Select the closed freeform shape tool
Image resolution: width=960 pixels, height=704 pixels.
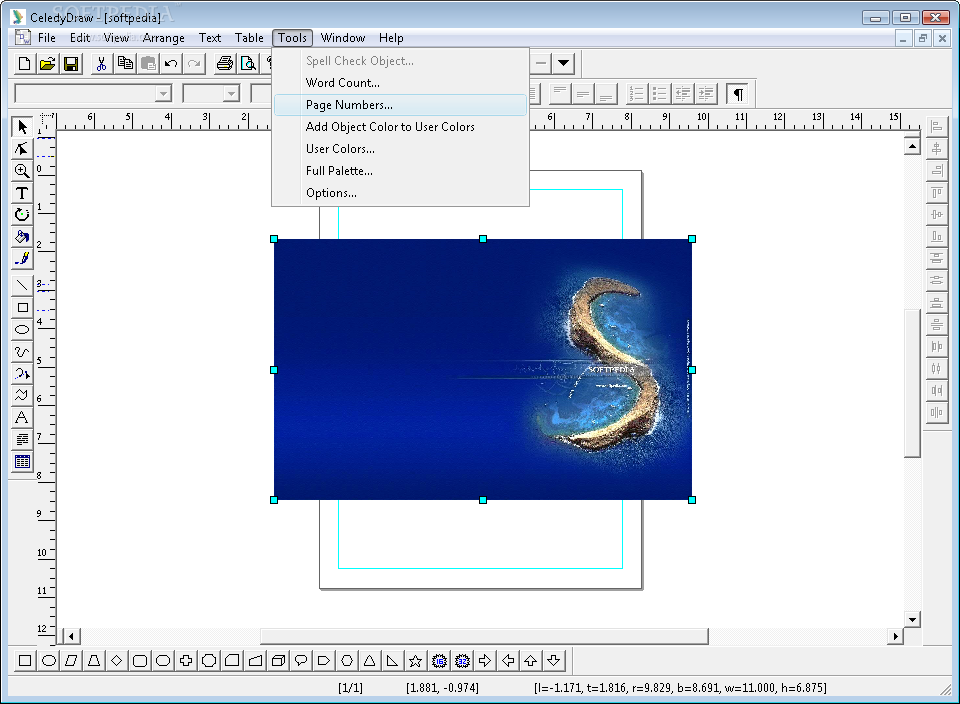point(22,395)
